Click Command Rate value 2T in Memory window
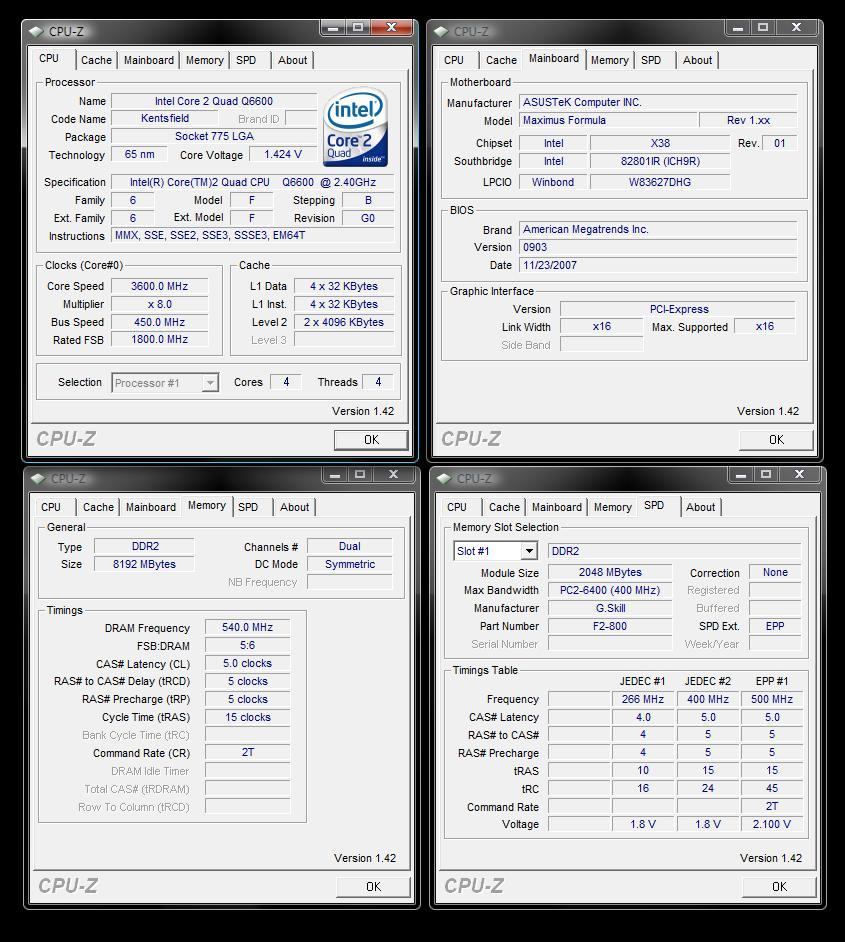This screenshot has height=942, width=845. pos(247,752)
